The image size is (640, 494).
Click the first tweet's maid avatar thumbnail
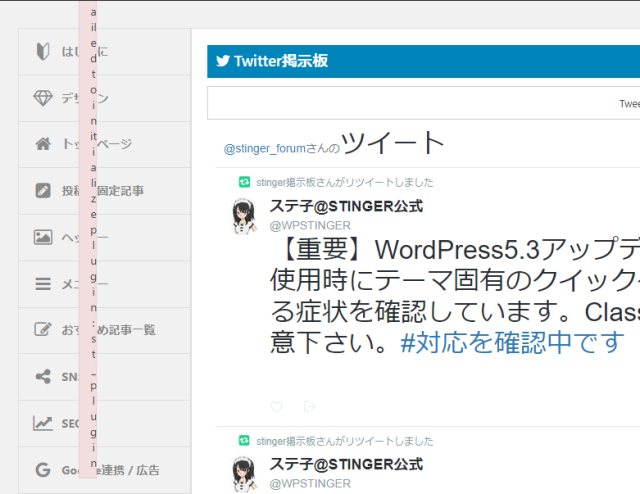[244, 216]
